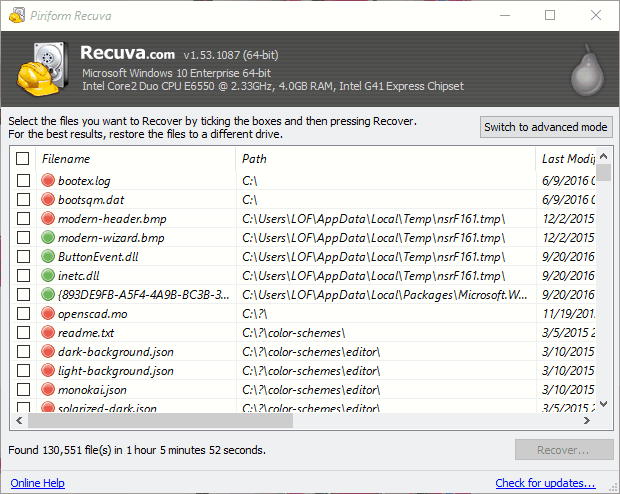
Task: Click green status dot for ButtonEvent.dll
Action: click(x=48, y=256)
